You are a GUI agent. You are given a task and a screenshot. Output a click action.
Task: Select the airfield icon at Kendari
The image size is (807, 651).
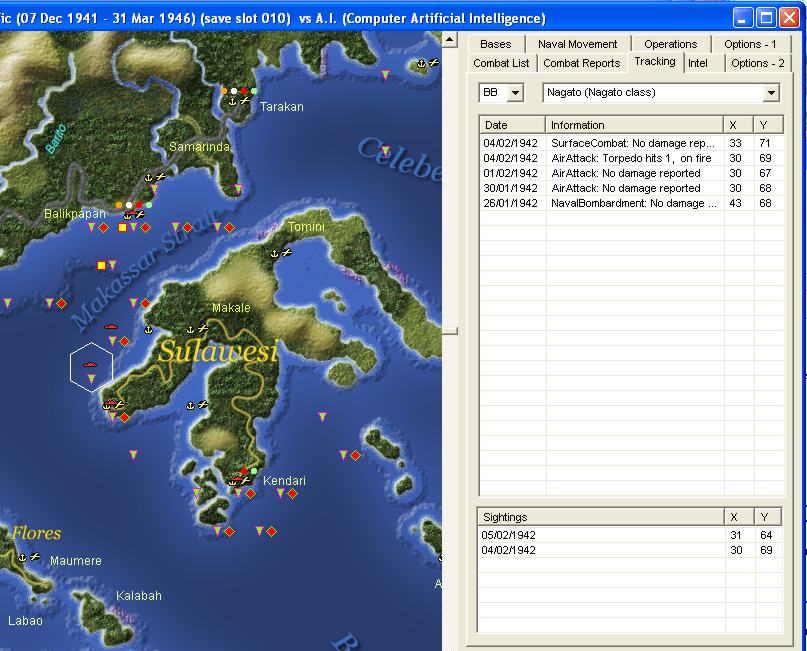click(x=244, y=481)
